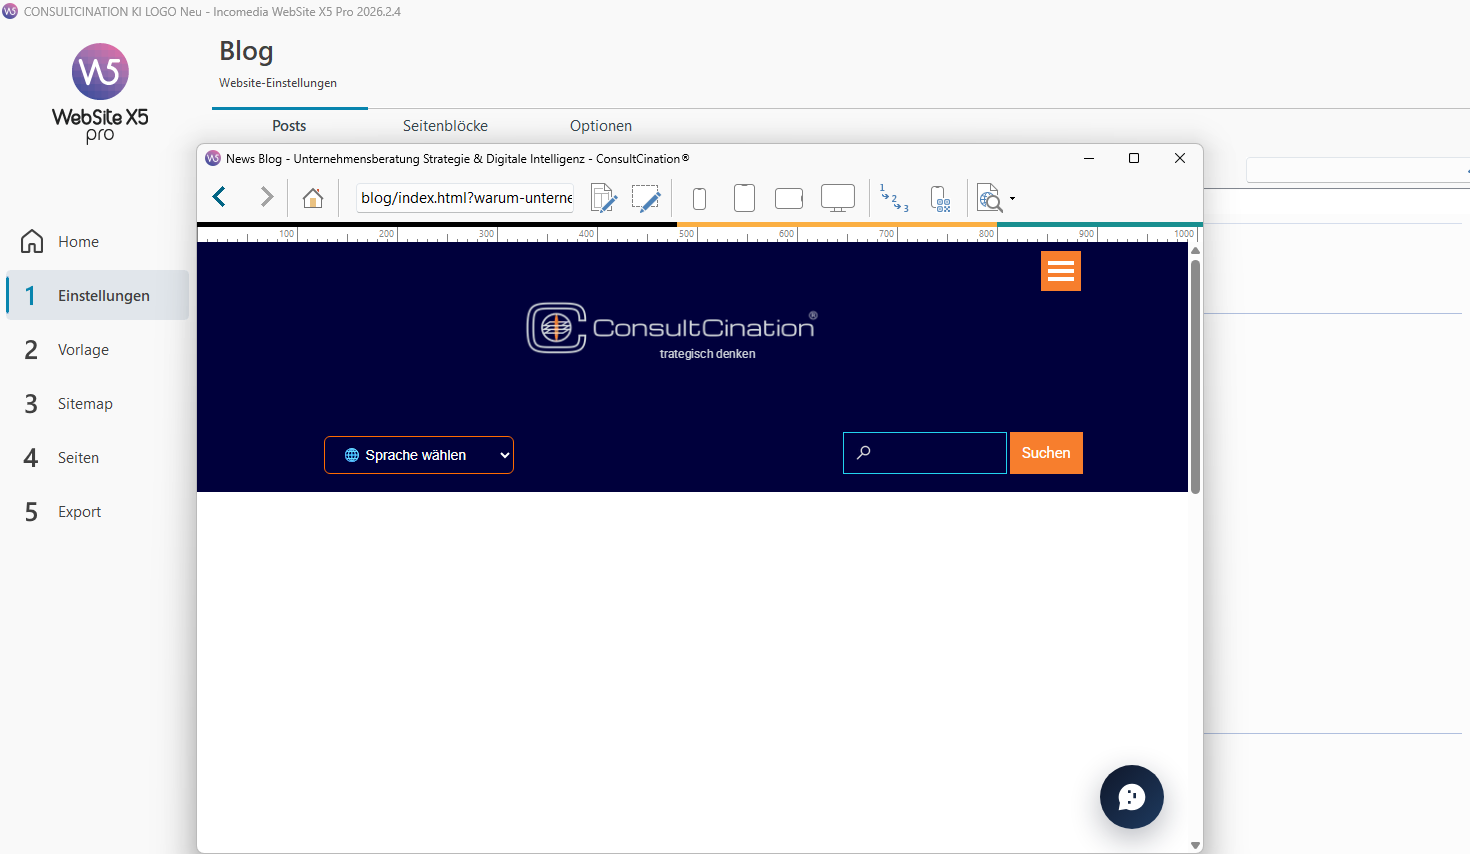Open step 4 Seiten
1470x854 pixels.
click(98, 457)
